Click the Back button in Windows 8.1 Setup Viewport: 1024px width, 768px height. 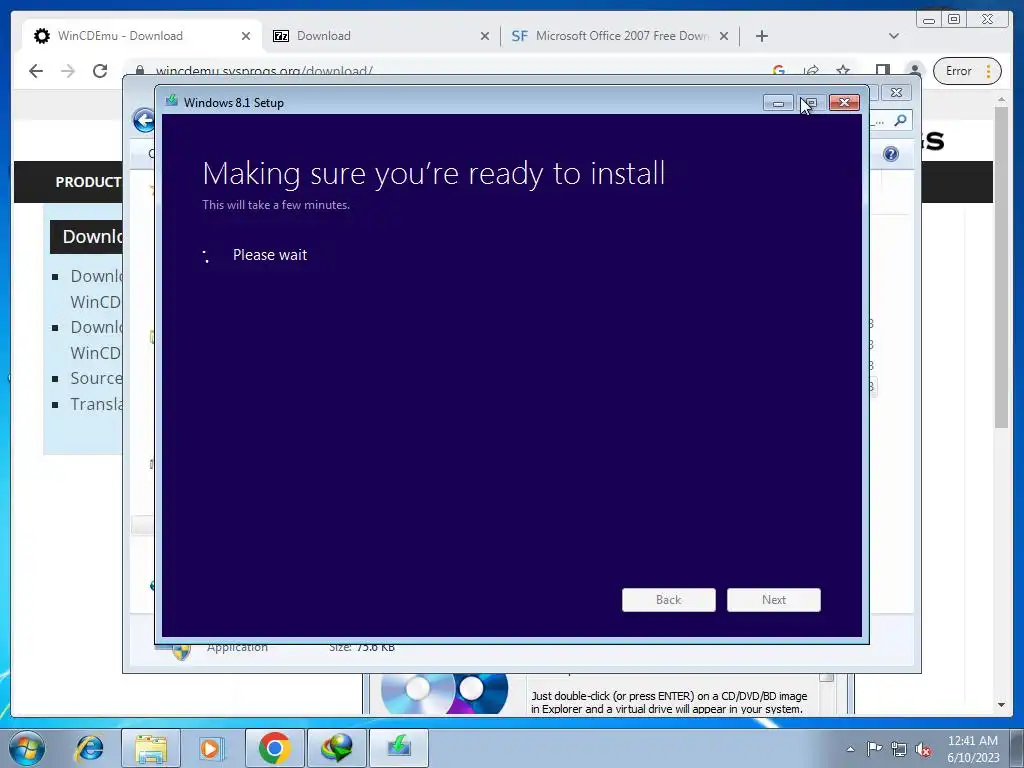pos(669,600)
